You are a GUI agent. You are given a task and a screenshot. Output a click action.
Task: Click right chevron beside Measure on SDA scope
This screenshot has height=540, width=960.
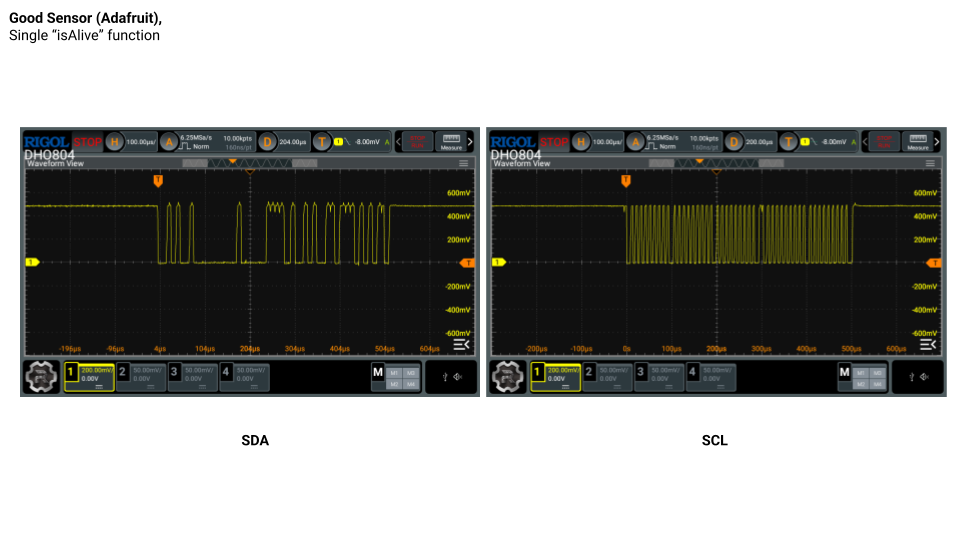[470, 142]
